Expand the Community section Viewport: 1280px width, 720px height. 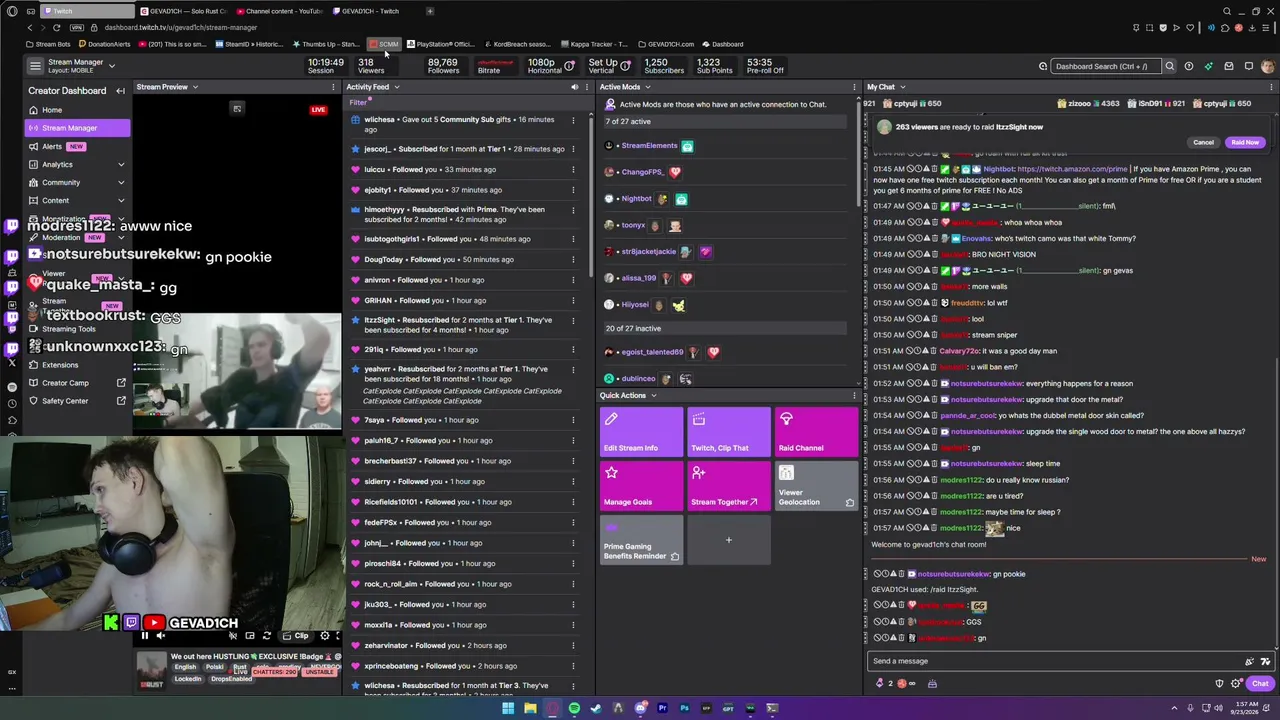pyautogui.click(x=77, y=182)
